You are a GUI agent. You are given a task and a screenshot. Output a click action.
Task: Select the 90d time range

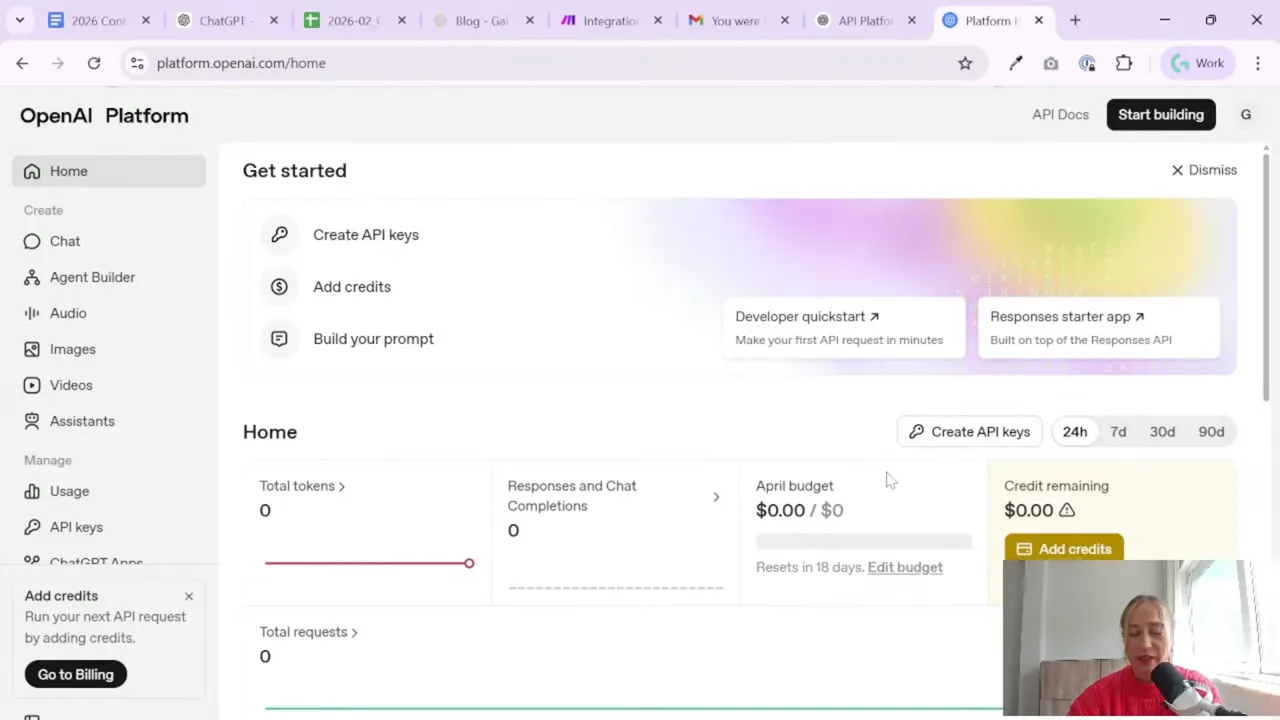click(x=1211, y=432)
